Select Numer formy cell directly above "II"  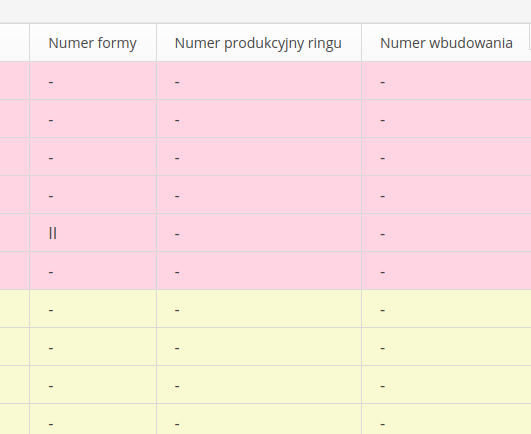pos(93,195)
